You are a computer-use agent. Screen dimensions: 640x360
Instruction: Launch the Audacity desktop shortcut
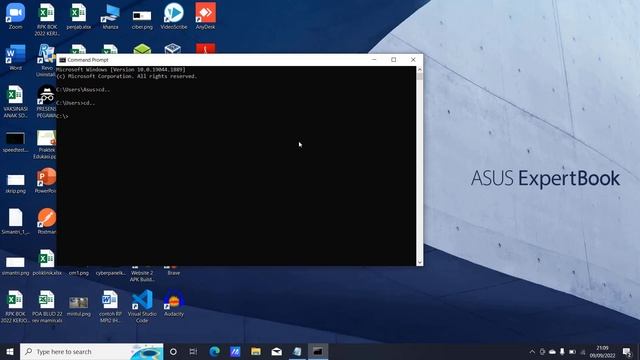pyautogui.click(x=174, y=303)
